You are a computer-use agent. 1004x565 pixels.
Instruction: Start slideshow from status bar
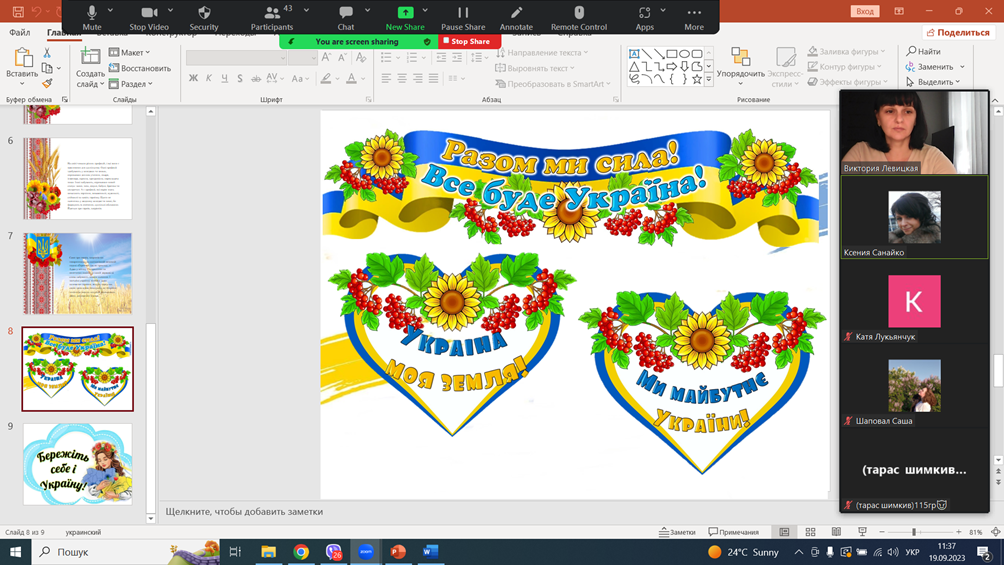862,532
